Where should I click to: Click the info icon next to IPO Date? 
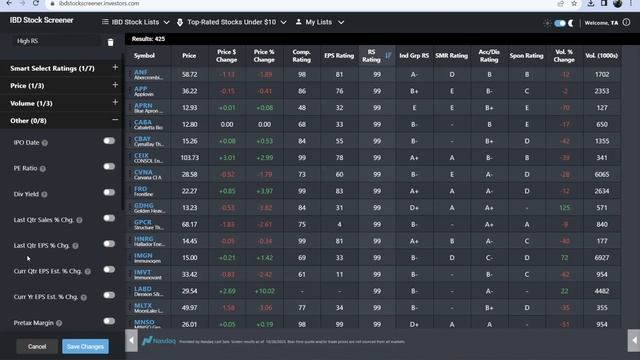point(45,143)
